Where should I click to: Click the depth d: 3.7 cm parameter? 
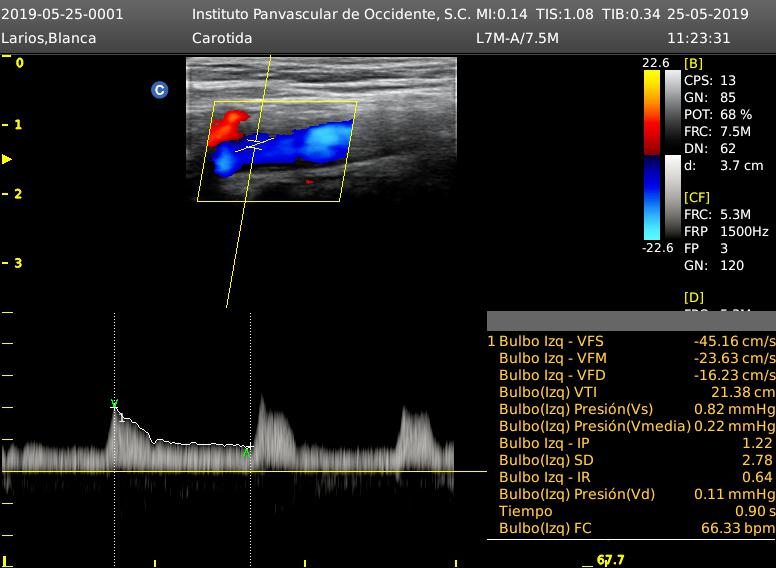click(x=724, y=165)
